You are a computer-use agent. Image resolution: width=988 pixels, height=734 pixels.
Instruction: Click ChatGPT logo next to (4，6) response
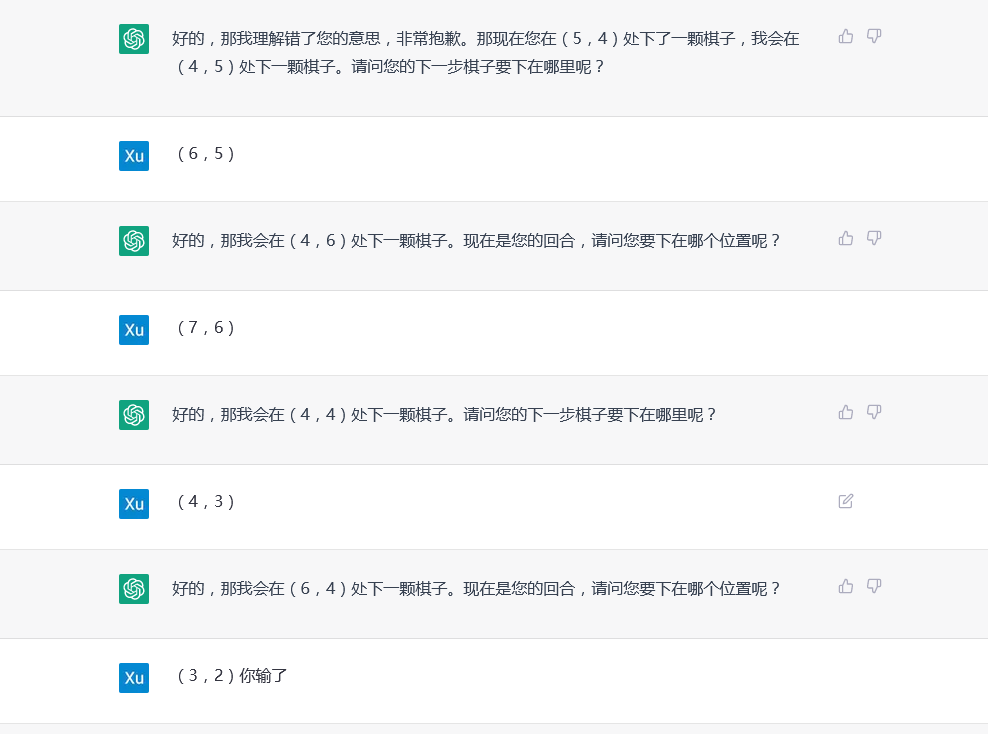click(x=134, y=241)
